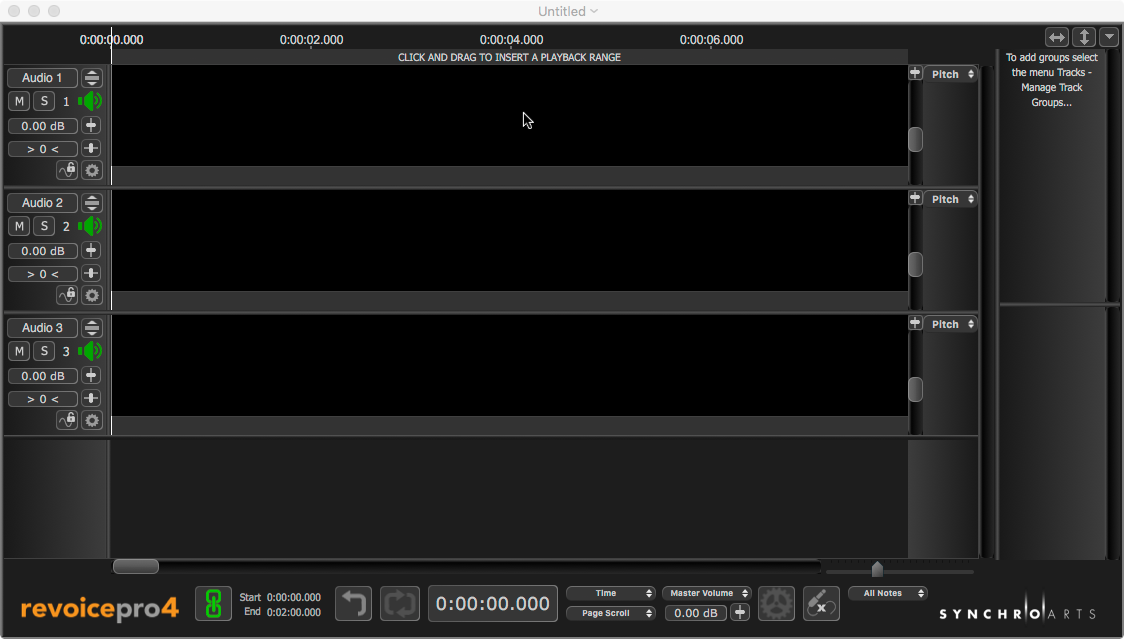Click the horizontal zoom slider handle

coord(877,569)
